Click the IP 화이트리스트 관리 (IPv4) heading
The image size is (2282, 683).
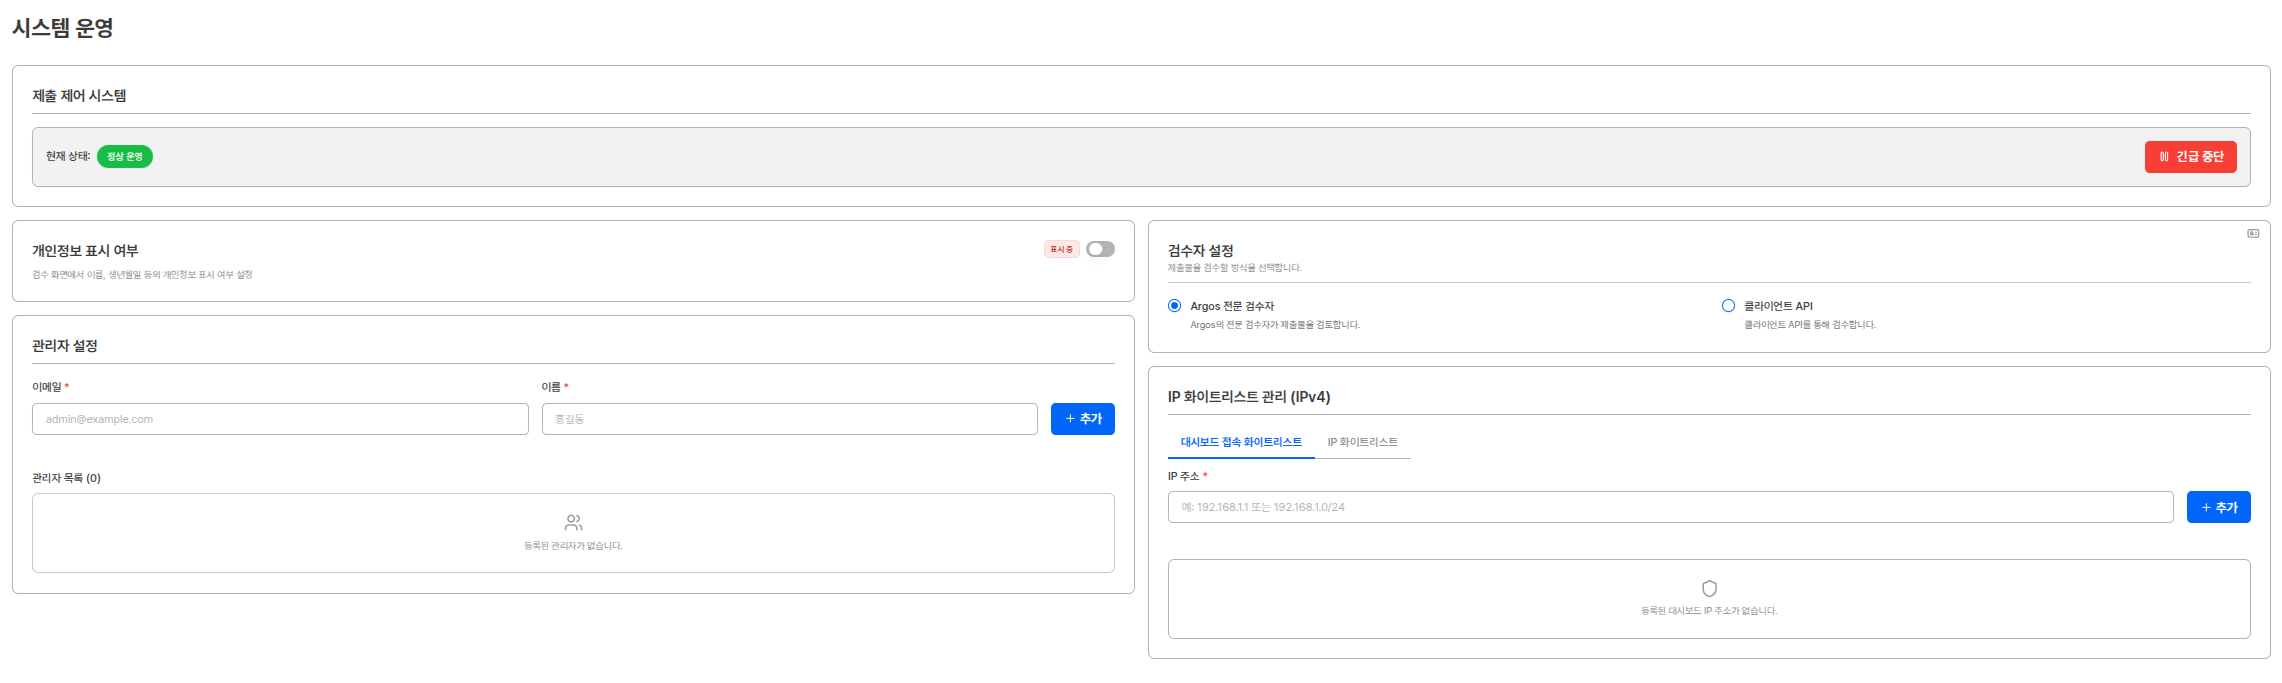tap(1249, 397)
